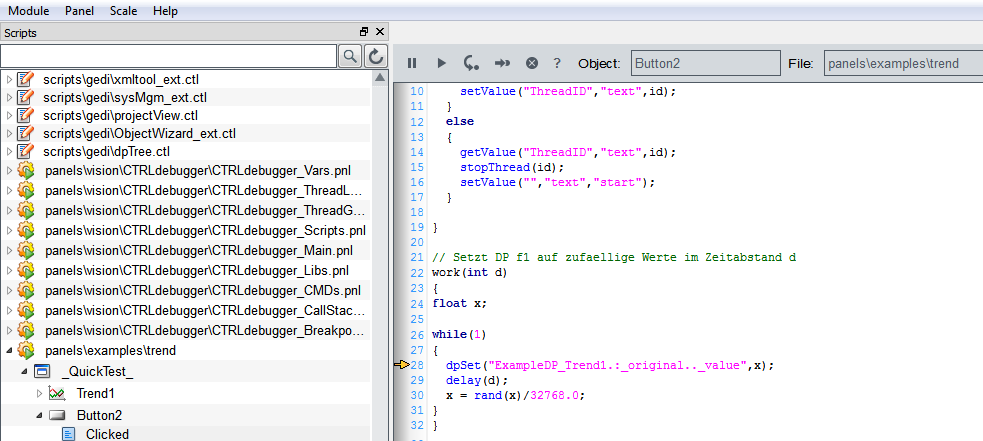Close the Scripts panel
This screenshot has width=983, height=441.
tap(379, 33)
